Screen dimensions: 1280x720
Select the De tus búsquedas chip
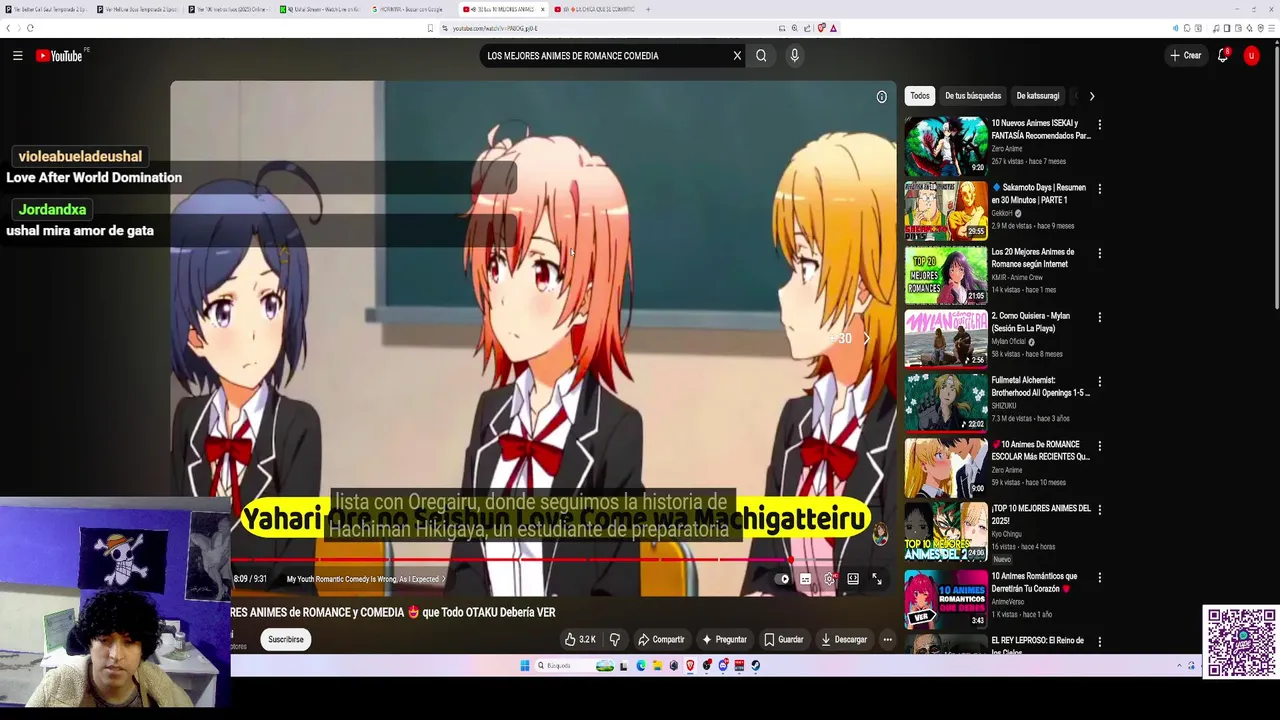point(973,96)
